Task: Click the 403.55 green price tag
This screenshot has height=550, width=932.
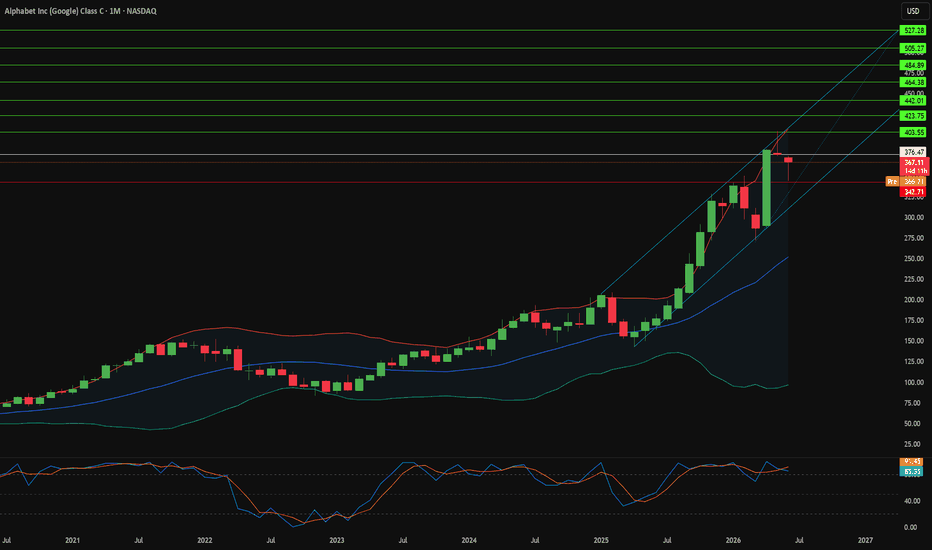Action: point(914,132)
